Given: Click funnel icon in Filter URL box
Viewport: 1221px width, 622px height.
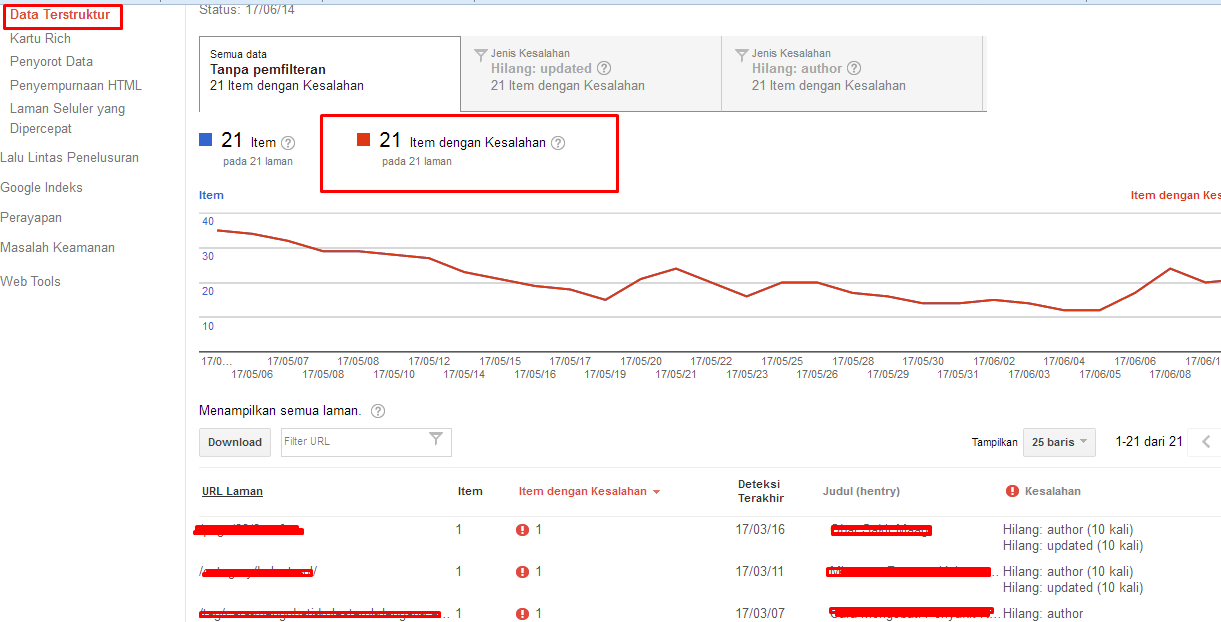Looking at the screenshot, I should pos(436,439).
